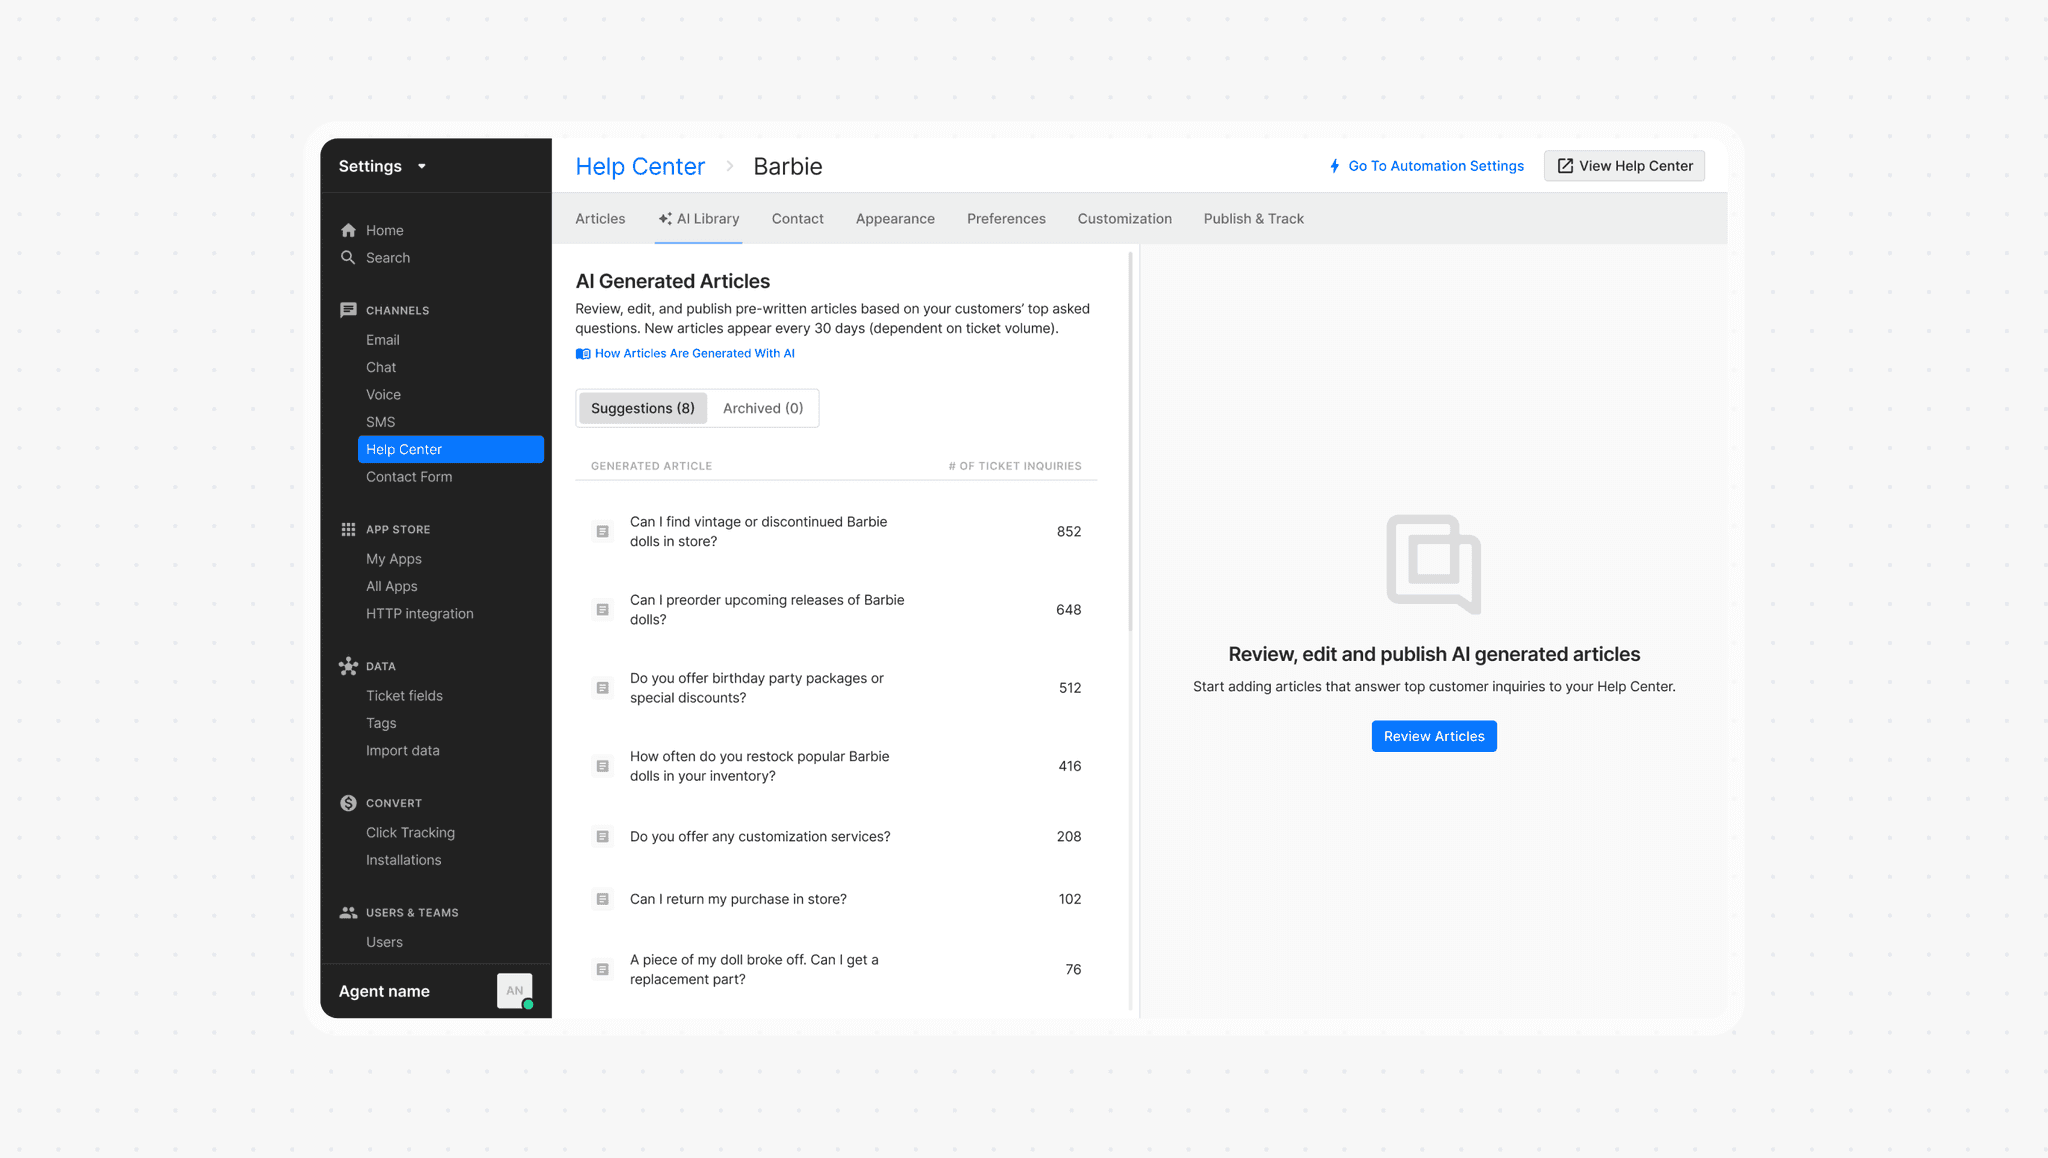Viewport: 2048px width, 1158px height.
Task: Click the App Store grid icon
Action: point(348,529)
